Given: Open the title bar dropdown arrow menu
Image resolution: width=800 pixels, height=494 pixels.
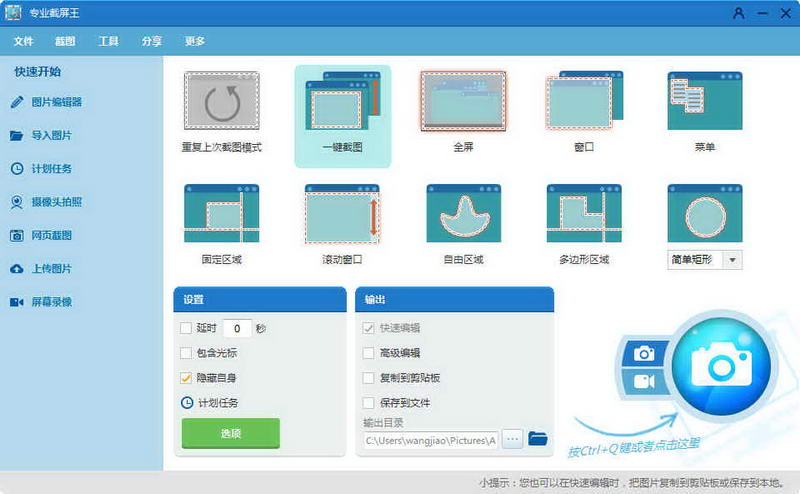Looking at the screenshot, I should pos(738,14).
